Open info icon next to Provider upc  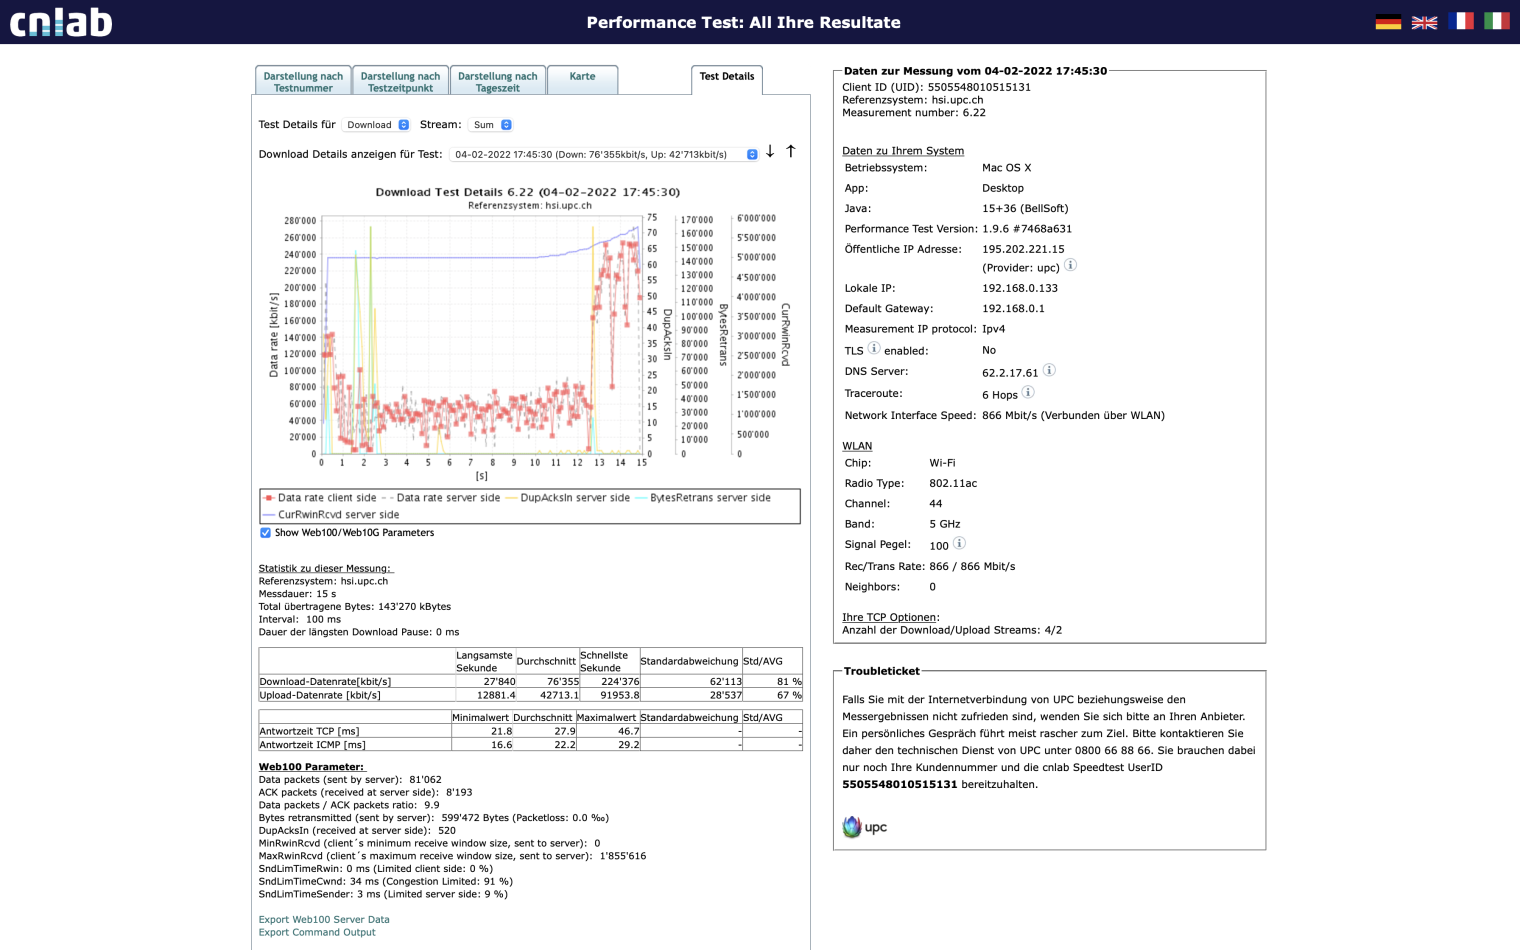[x=1070, y=265]
